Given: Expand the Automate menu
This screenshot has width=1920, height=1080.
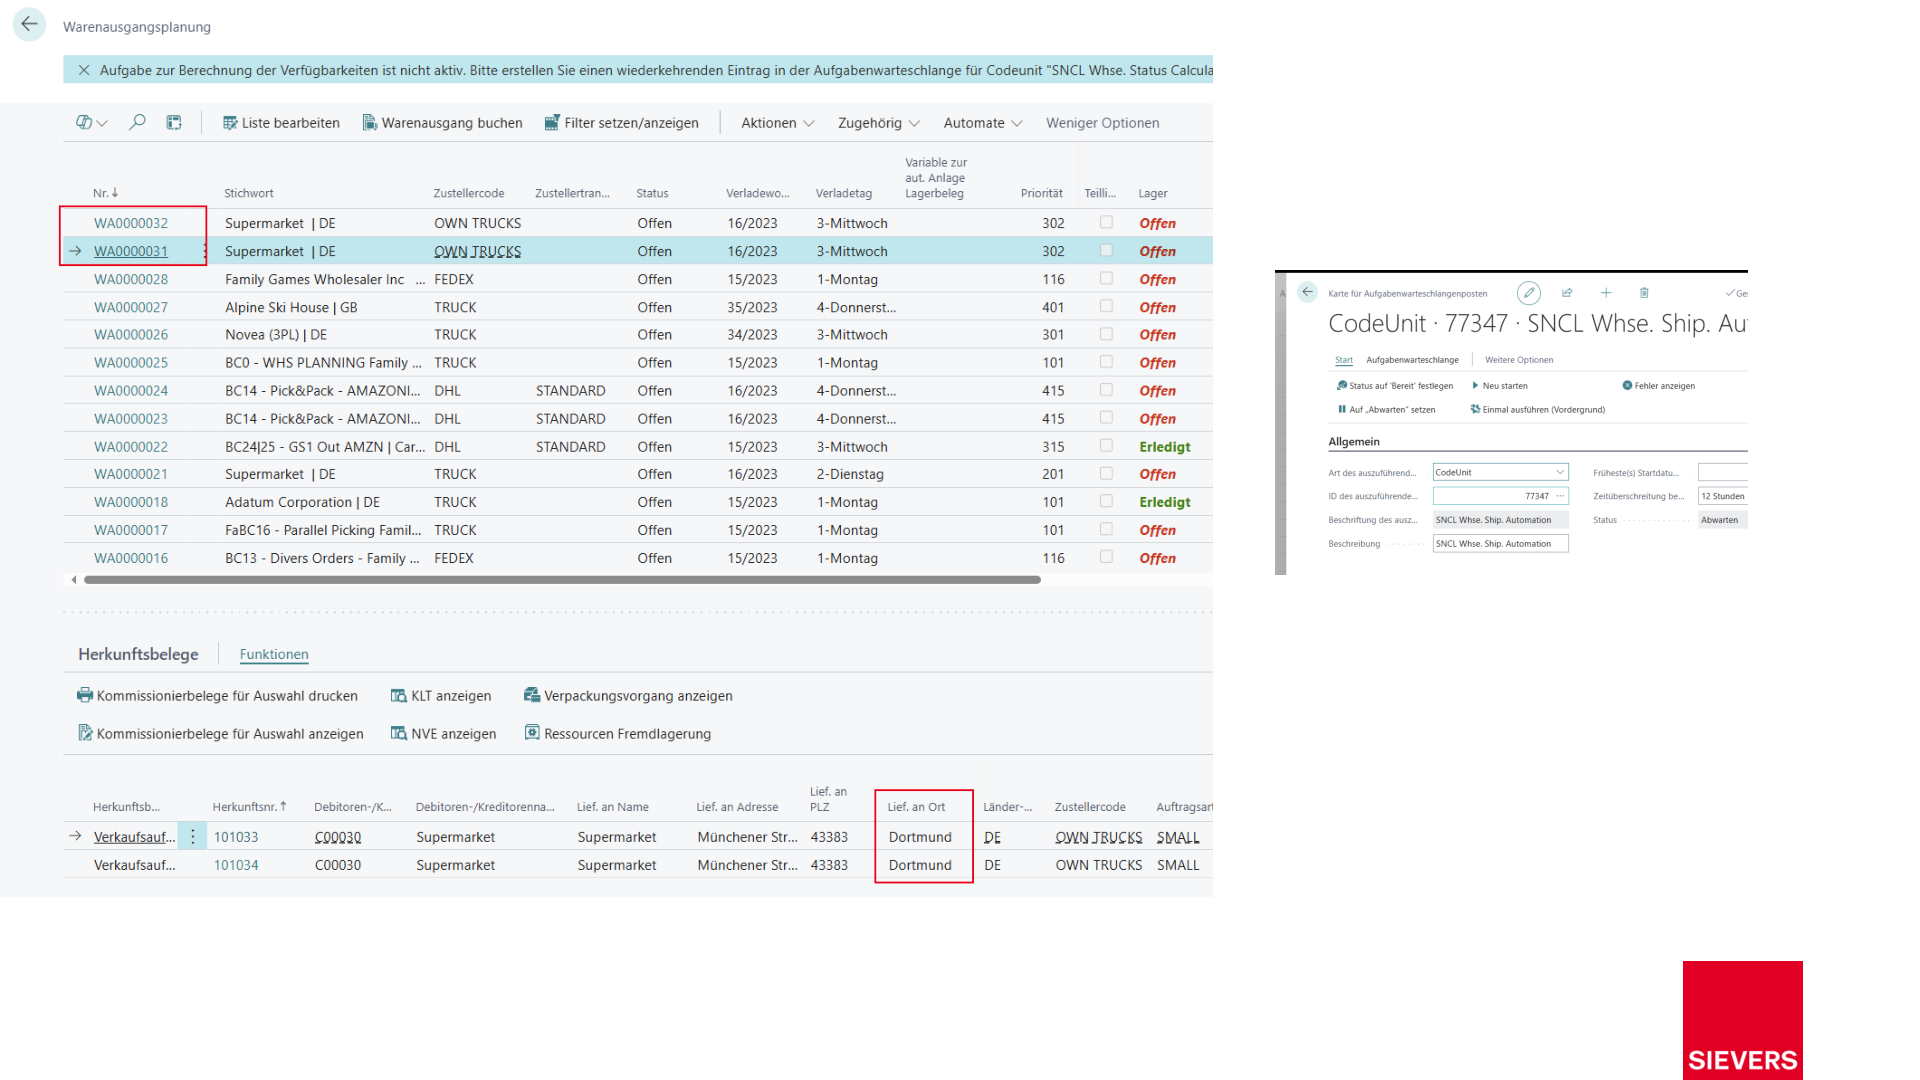Looking at the screenshot, I should (x=983, y=123).
